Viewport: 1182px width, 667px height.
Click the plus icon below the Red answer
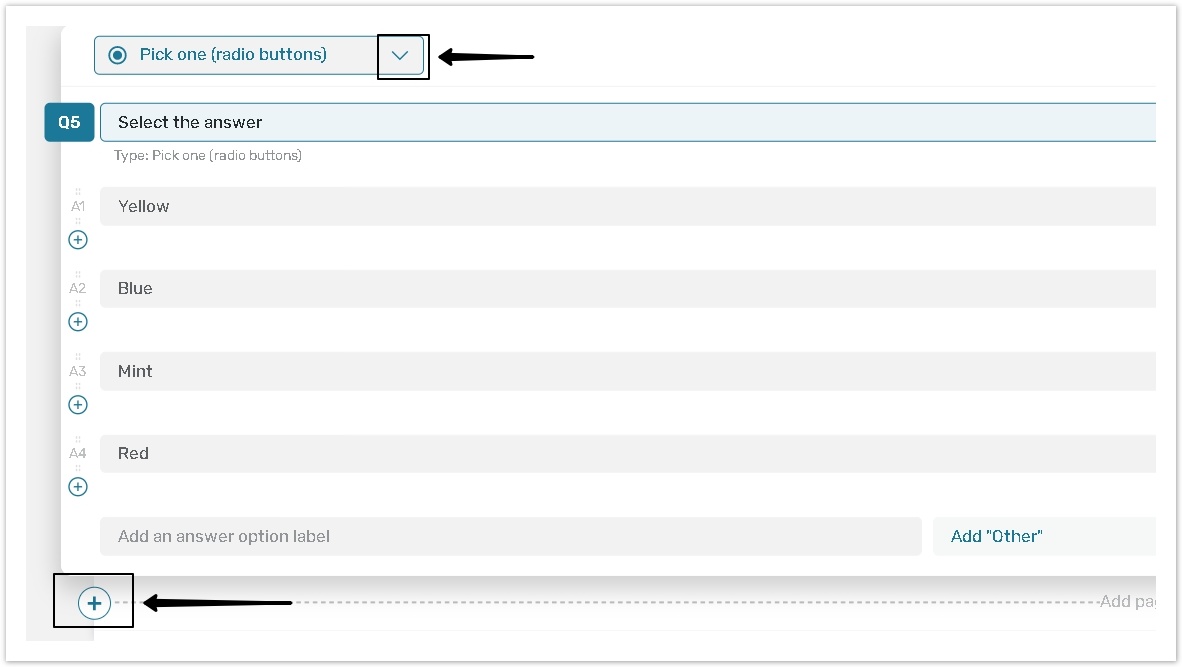[x=78, y=487]
